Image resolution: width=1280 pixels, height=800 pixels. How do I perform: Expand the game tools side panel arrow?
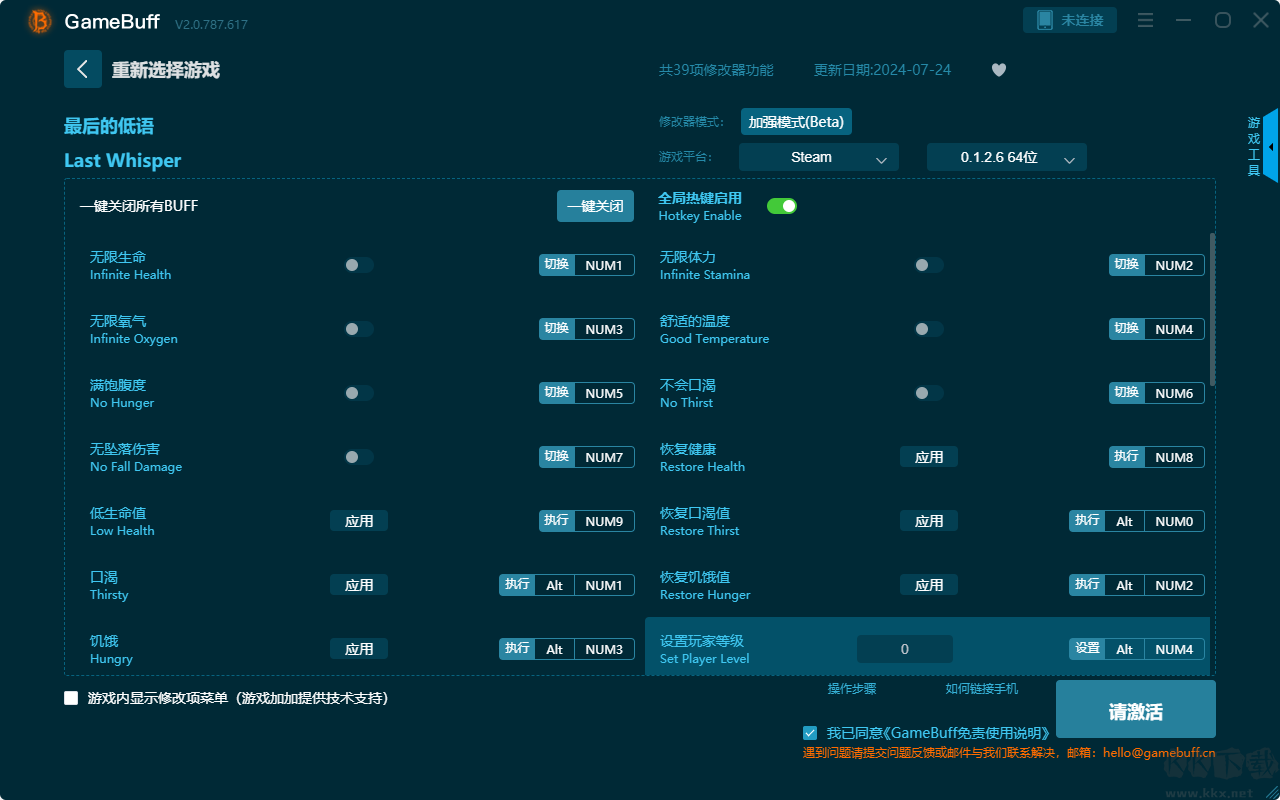[x=1270, y=147]
